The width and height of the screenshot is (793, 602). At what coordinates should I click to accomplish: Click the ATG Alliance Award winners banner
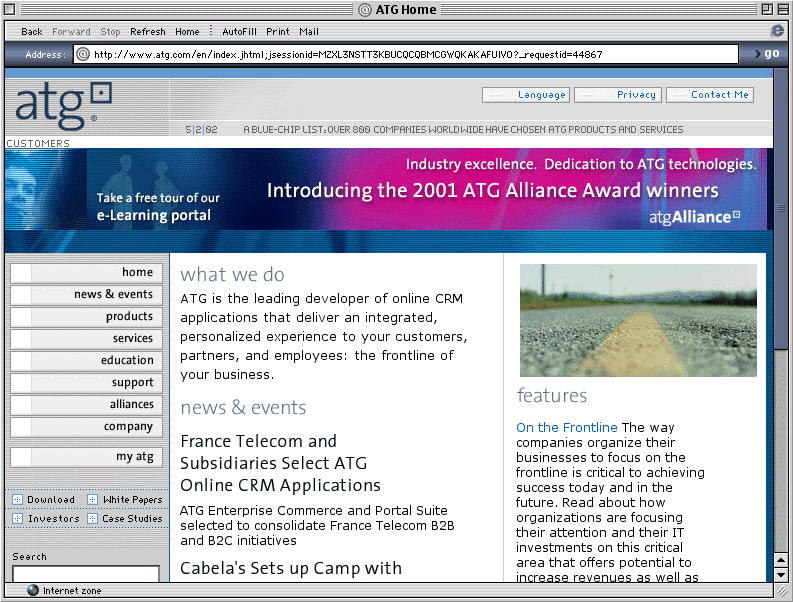coord(511,190)
